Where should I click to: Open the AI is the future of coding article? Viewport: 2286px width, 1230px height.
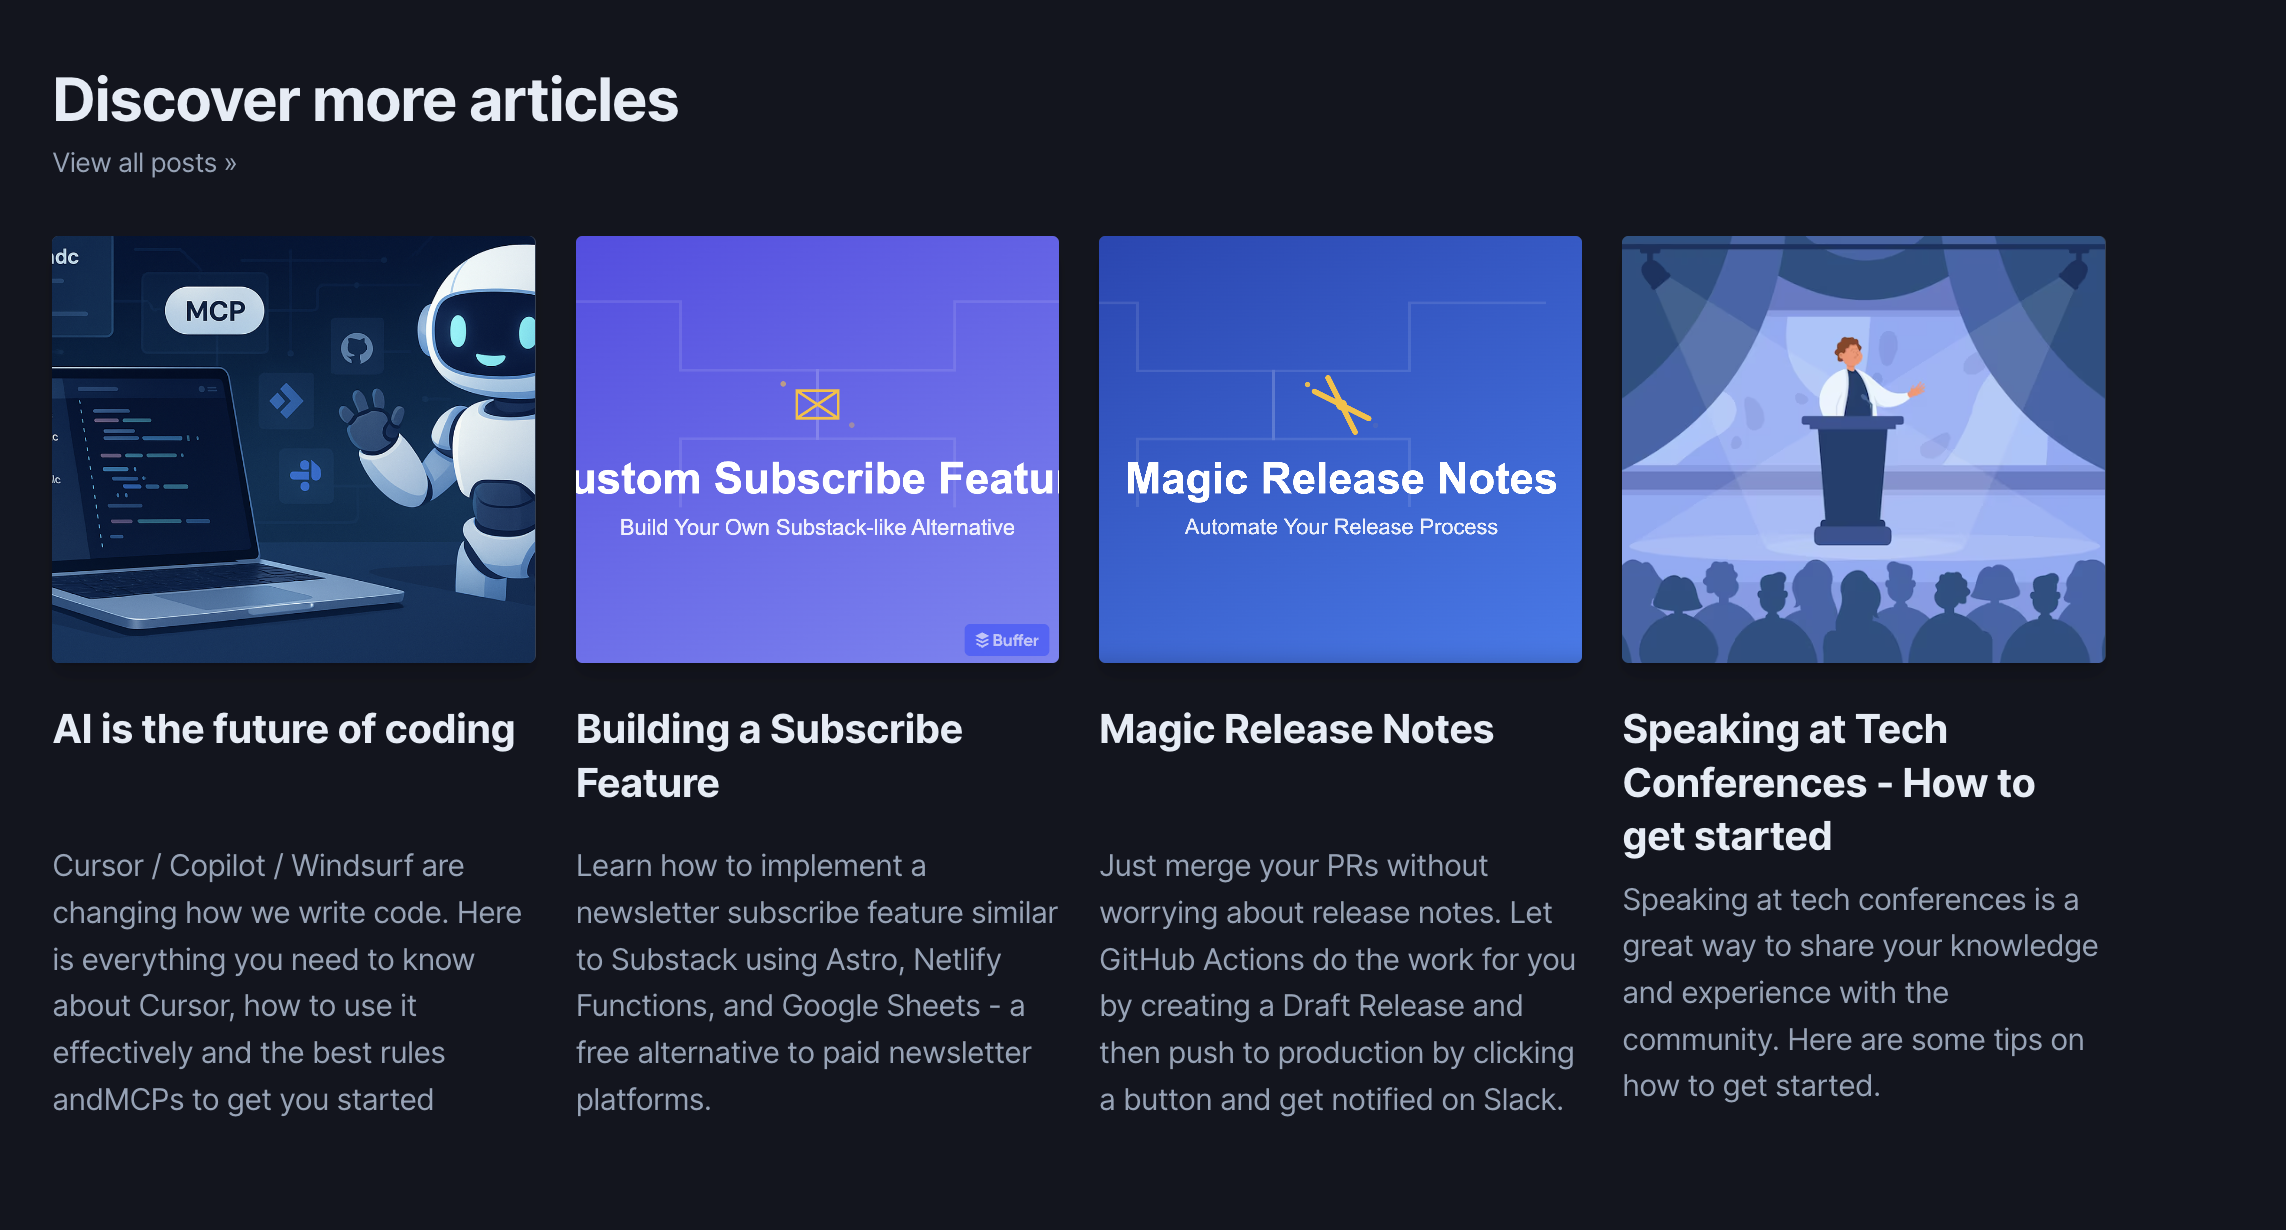(x=283, y=728)
